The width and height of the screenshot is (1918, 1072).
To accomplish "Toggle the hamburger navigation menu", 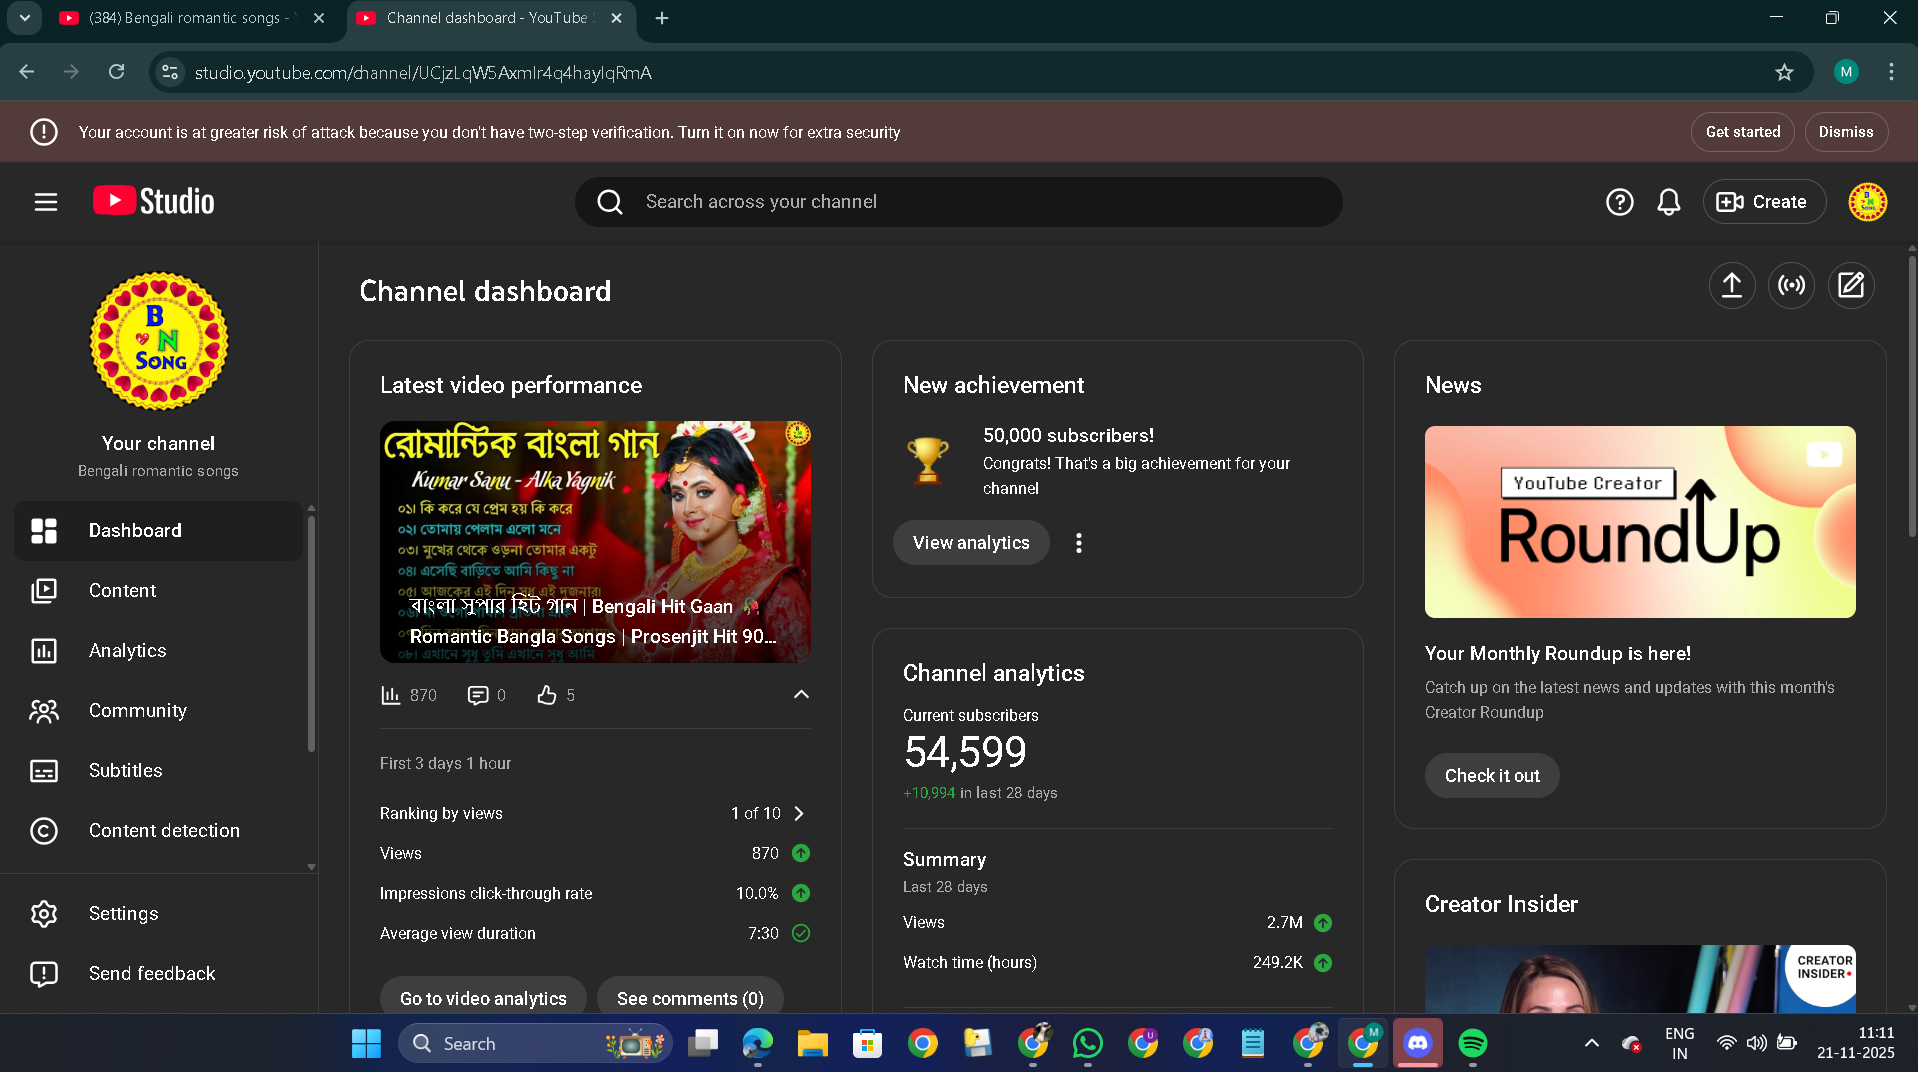I will (46, 202).
